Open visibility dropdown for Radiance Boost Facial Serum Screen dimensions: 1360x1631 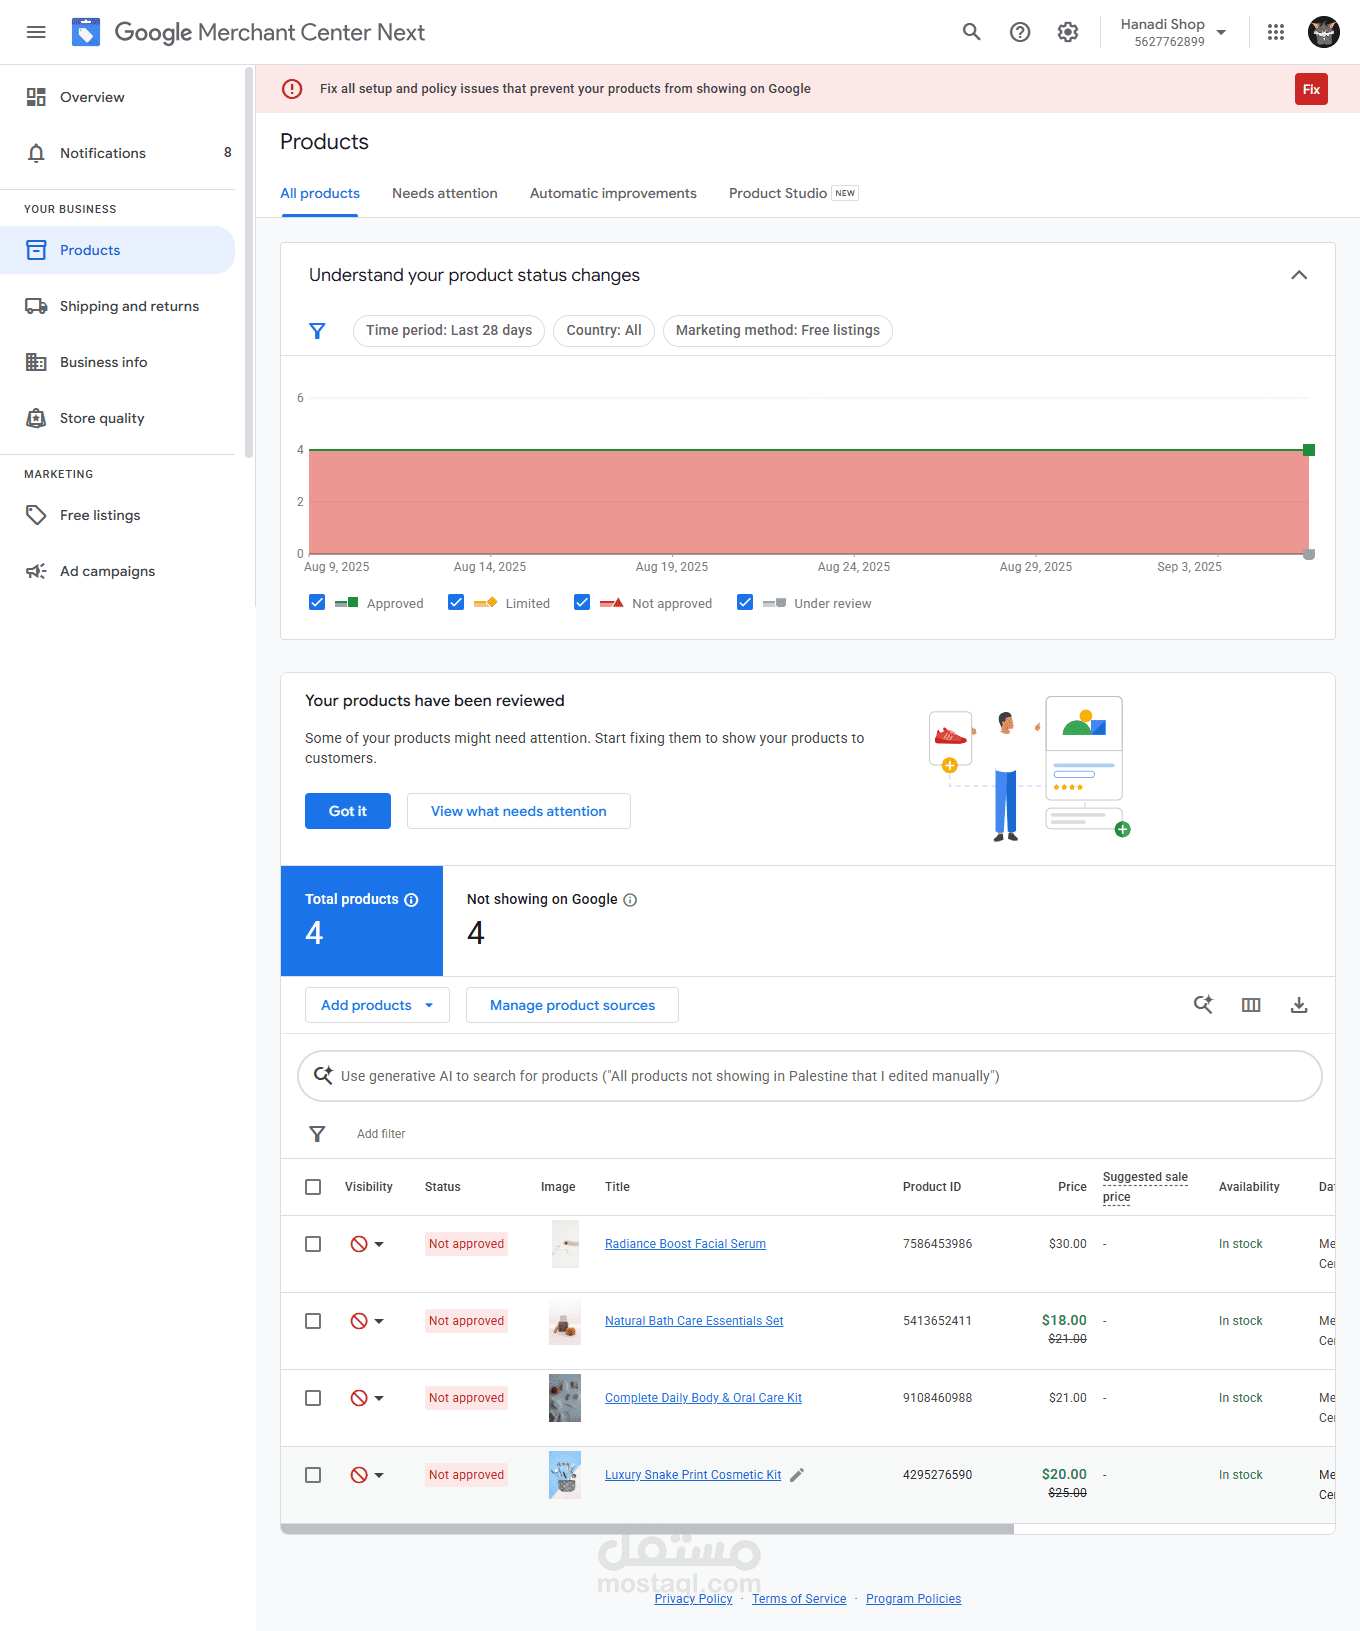pos(368,1244)
